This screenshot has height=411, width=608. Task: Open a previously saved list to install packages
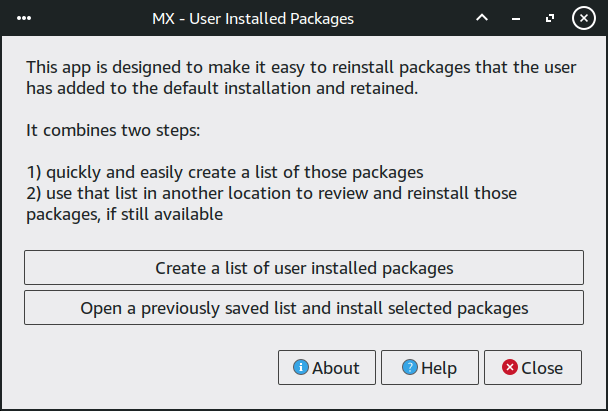click(x=304, y=308)
